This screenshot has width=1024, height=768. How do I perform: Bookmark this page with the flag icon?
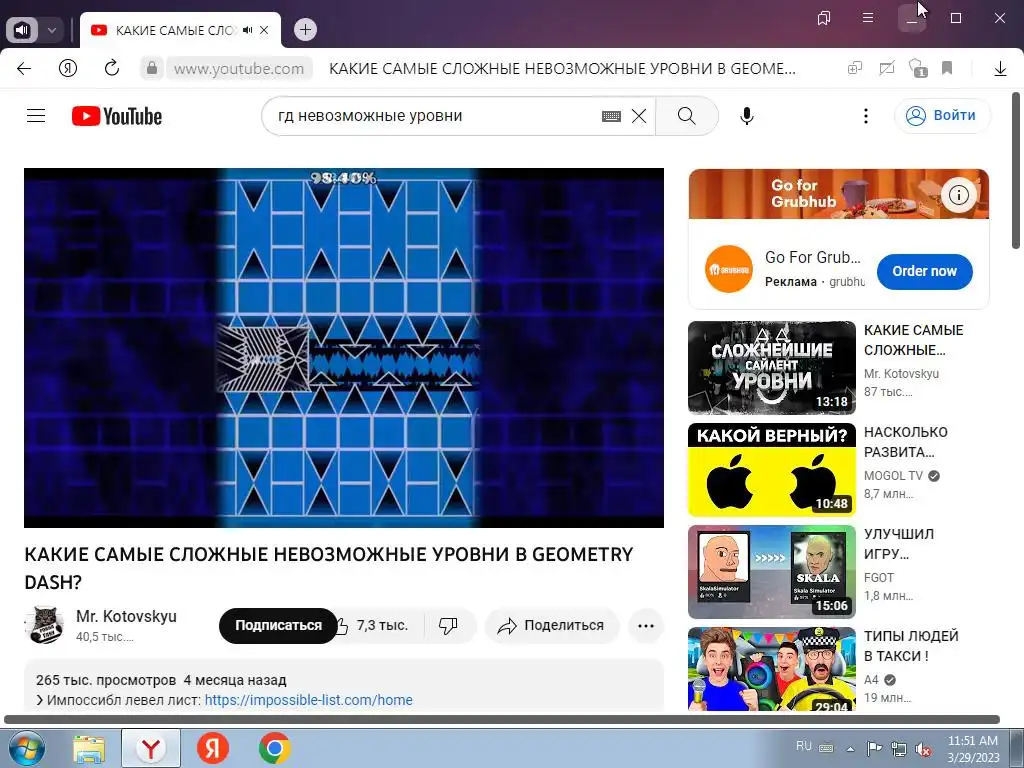click(947, 68)
